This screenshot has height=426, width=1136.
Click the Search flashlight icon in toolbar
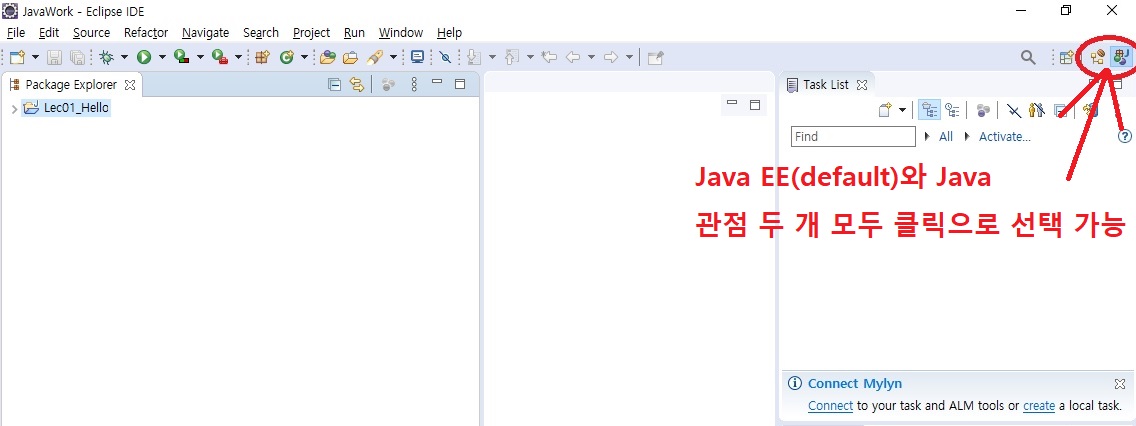(x=375, y=57)
